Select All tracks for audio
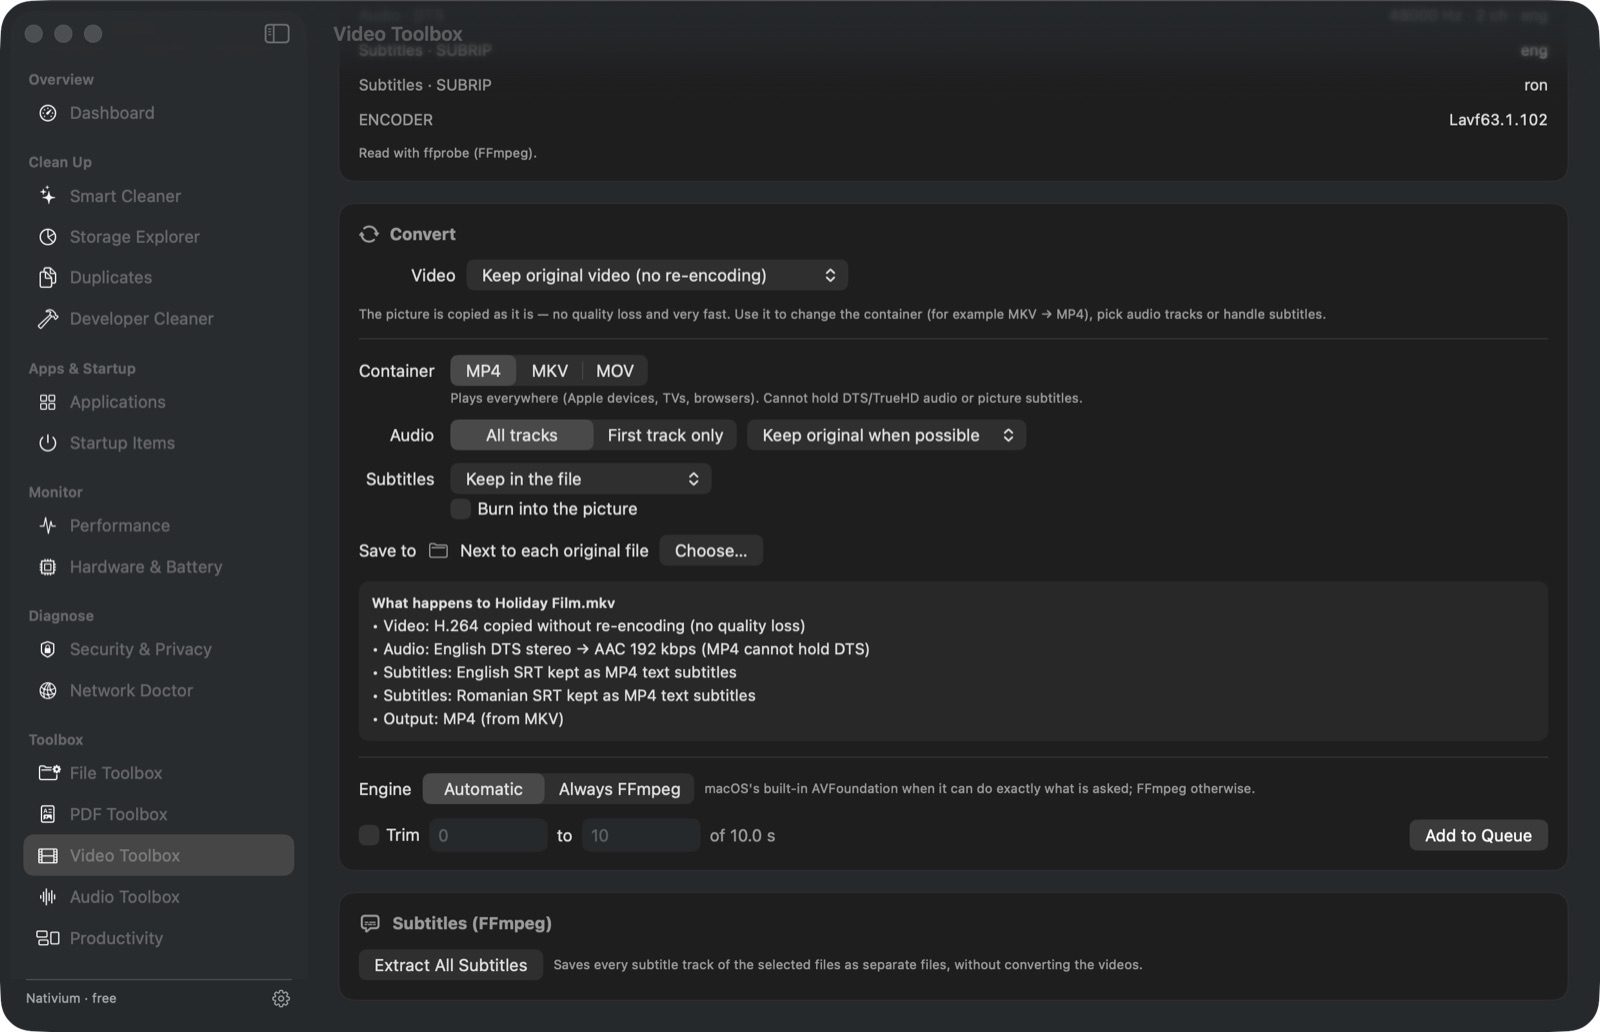 pyautogui.click(x=522, y=435)
